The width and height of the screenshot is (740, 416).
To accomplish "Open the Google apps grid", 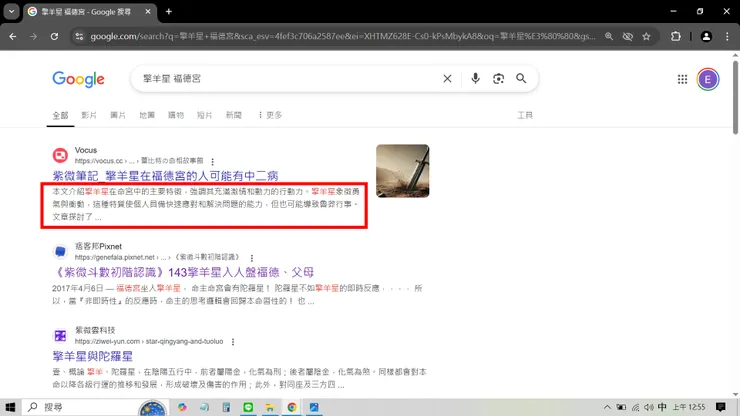I will (682, 79).
